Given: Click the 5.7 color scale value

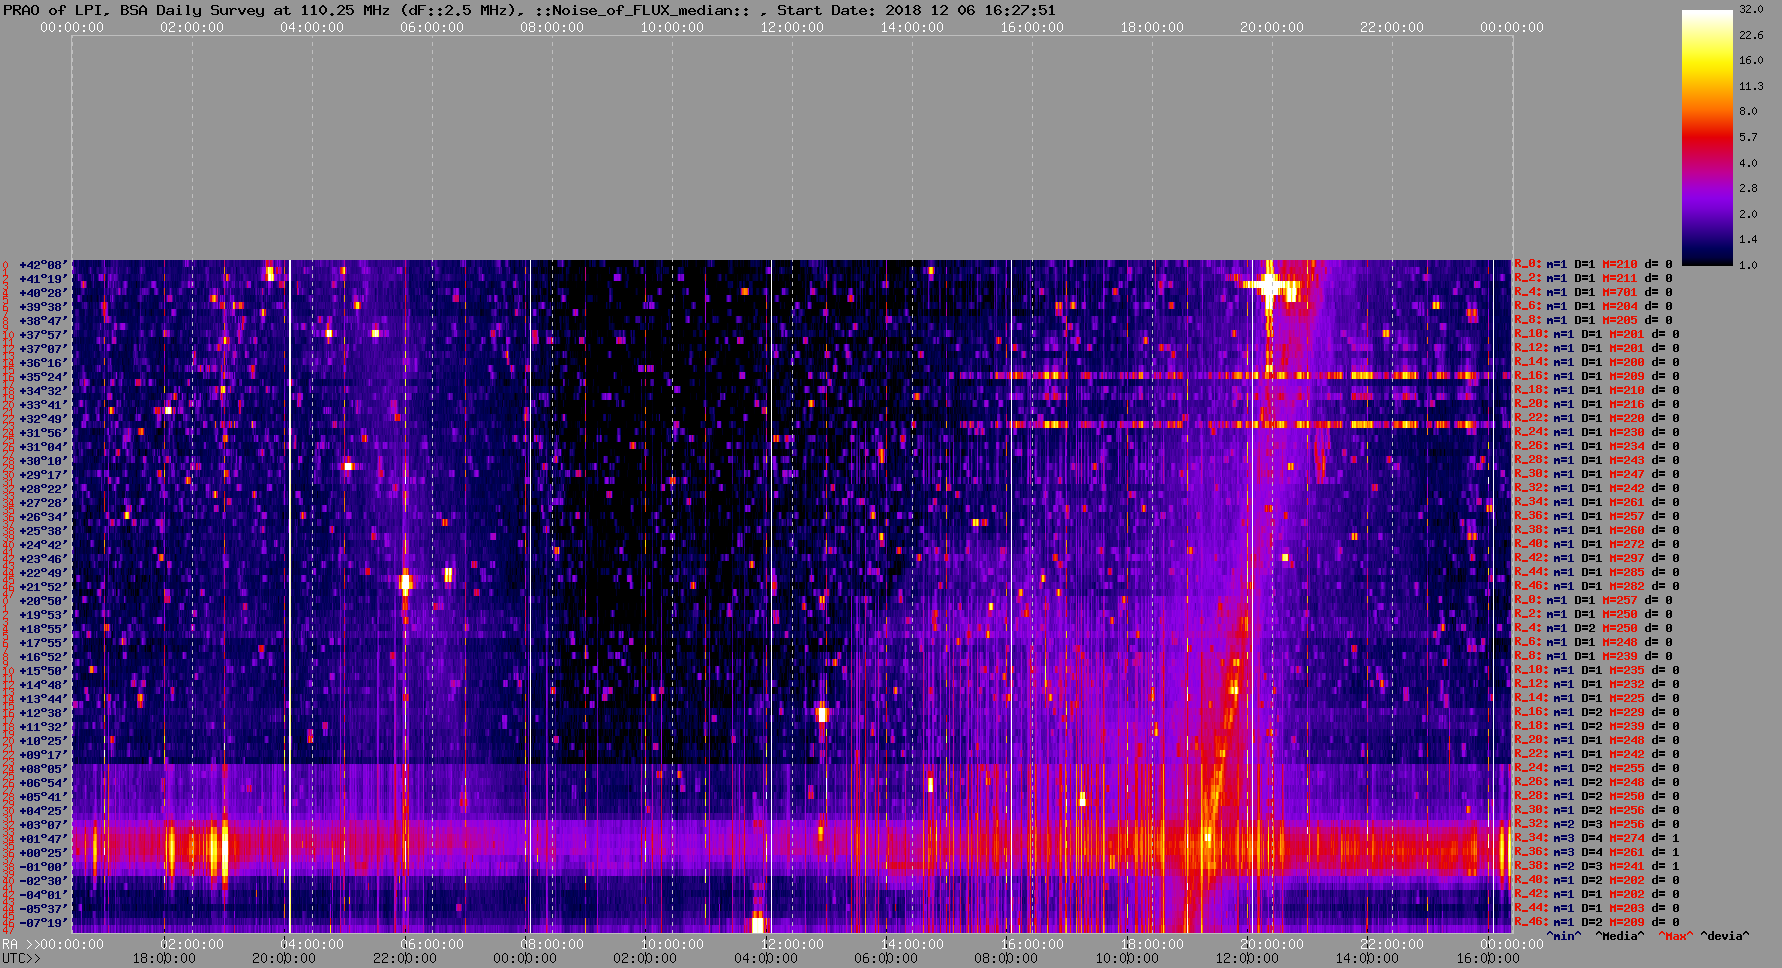Looking at the screenshot, I should (x=1748, y=137).
